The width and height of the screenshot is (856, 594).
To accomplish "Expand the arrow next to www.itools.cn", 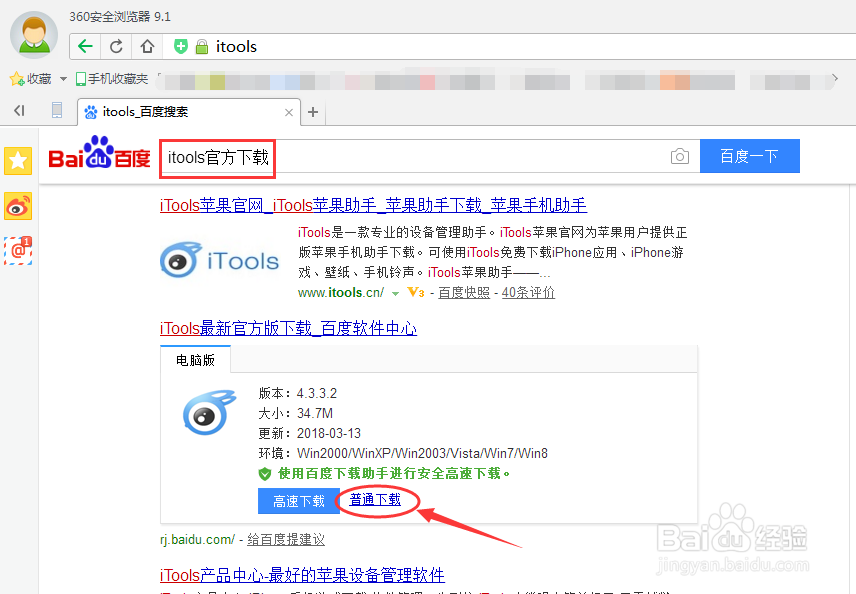I will click(395, 294).
